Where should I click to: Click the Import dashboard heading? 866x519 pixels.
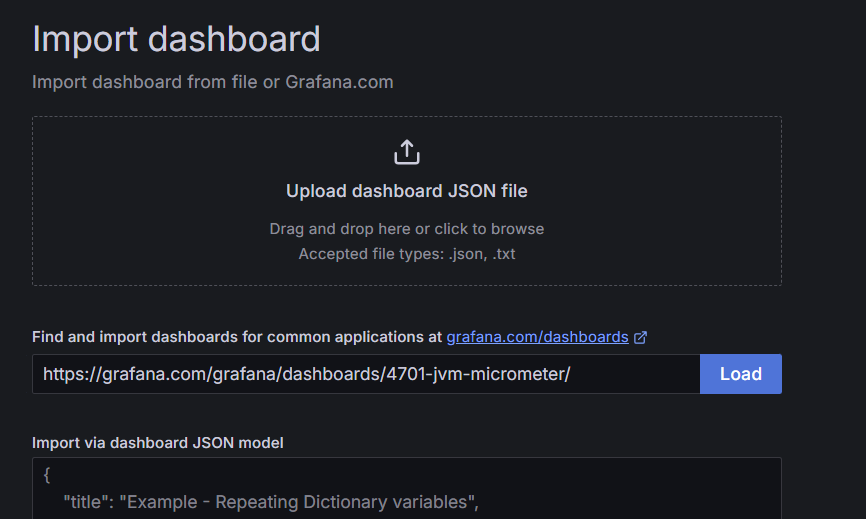(x=176, y=39)
